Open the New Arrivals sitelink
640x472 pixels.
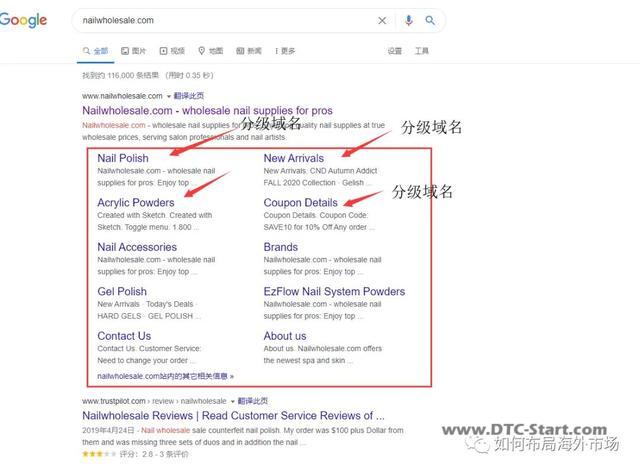293,158
